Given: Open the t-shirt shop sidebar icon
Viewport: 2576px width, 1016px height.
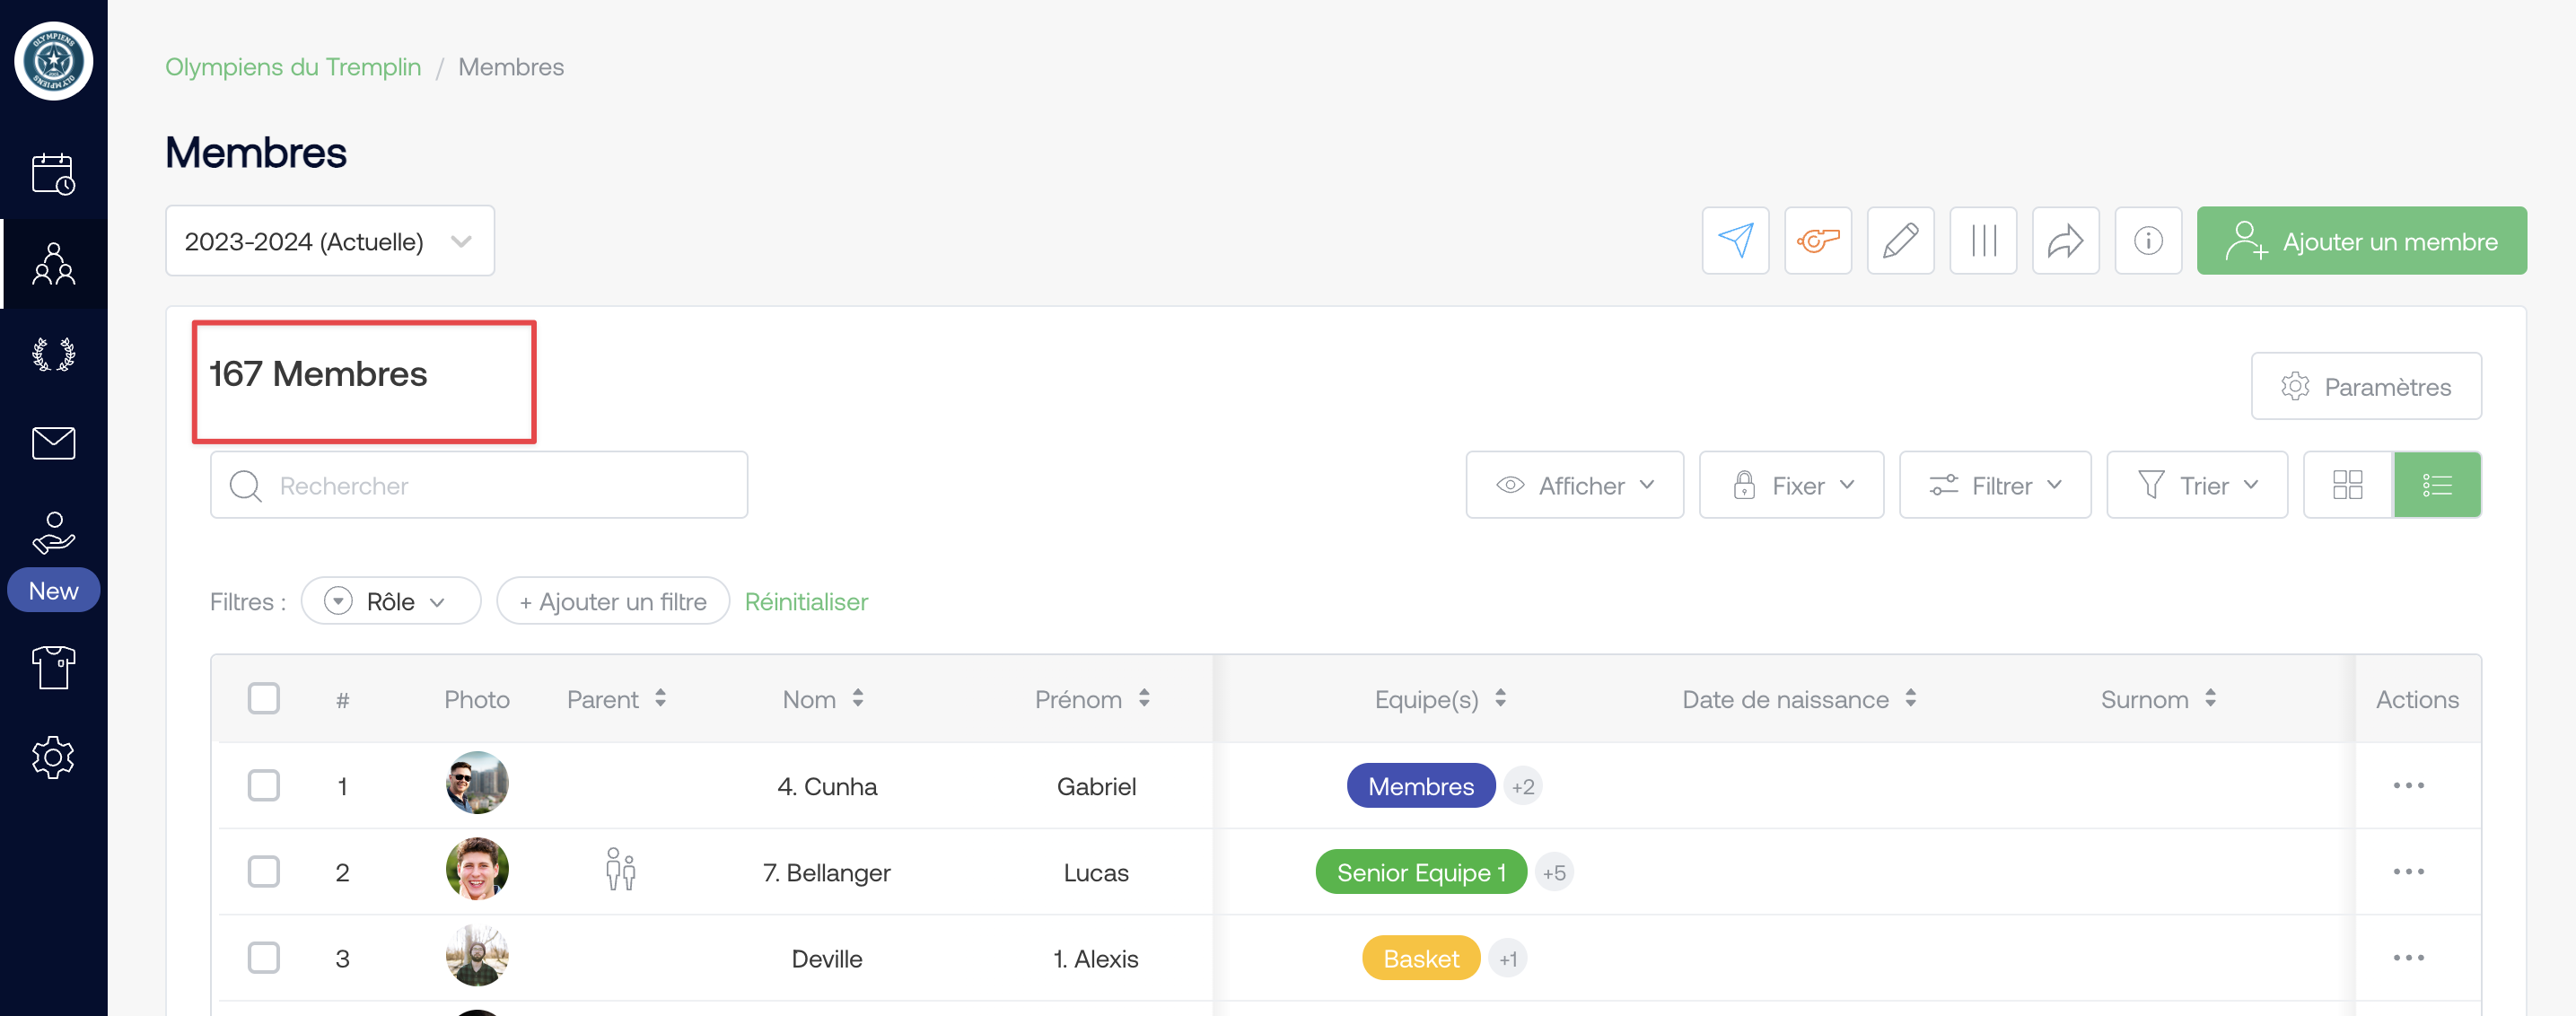Looking at the screenshot, I should (53, 667).
